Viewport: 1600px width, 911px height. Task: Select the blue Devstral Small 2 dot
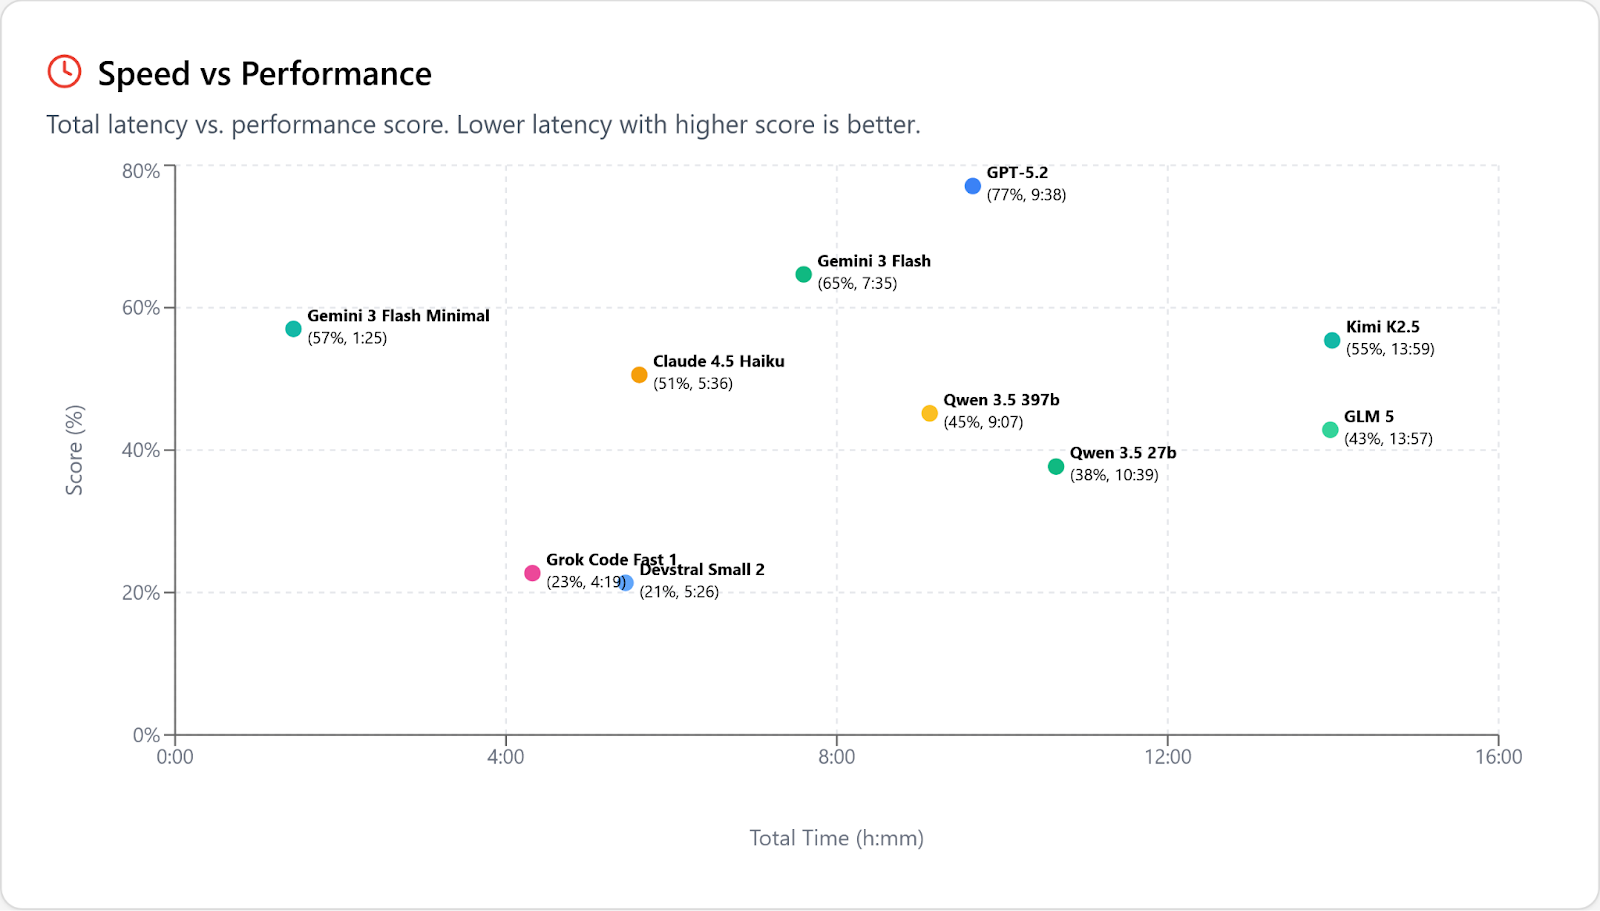626,583
